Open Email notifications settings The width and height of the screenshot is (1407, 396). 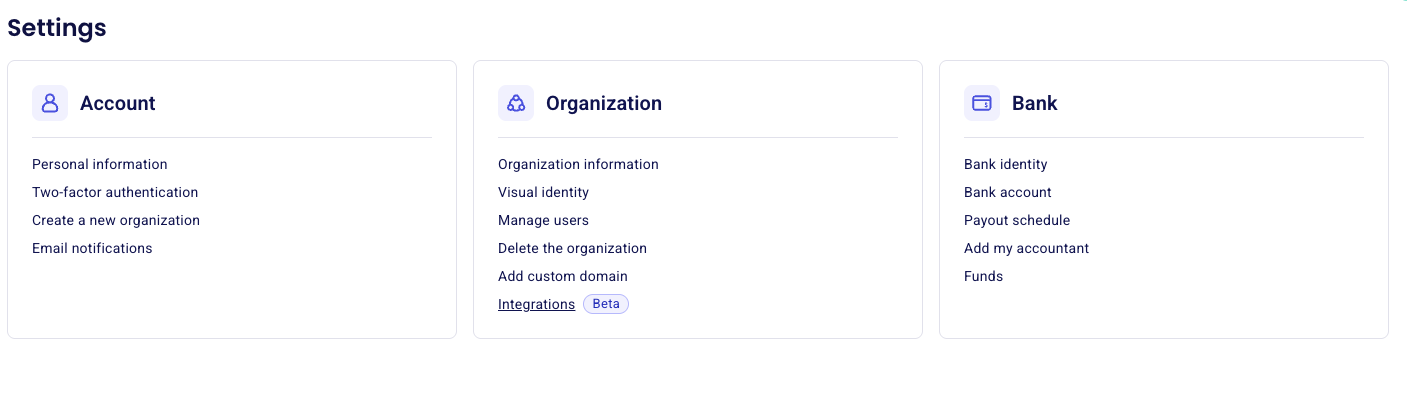tap(92, 248)
